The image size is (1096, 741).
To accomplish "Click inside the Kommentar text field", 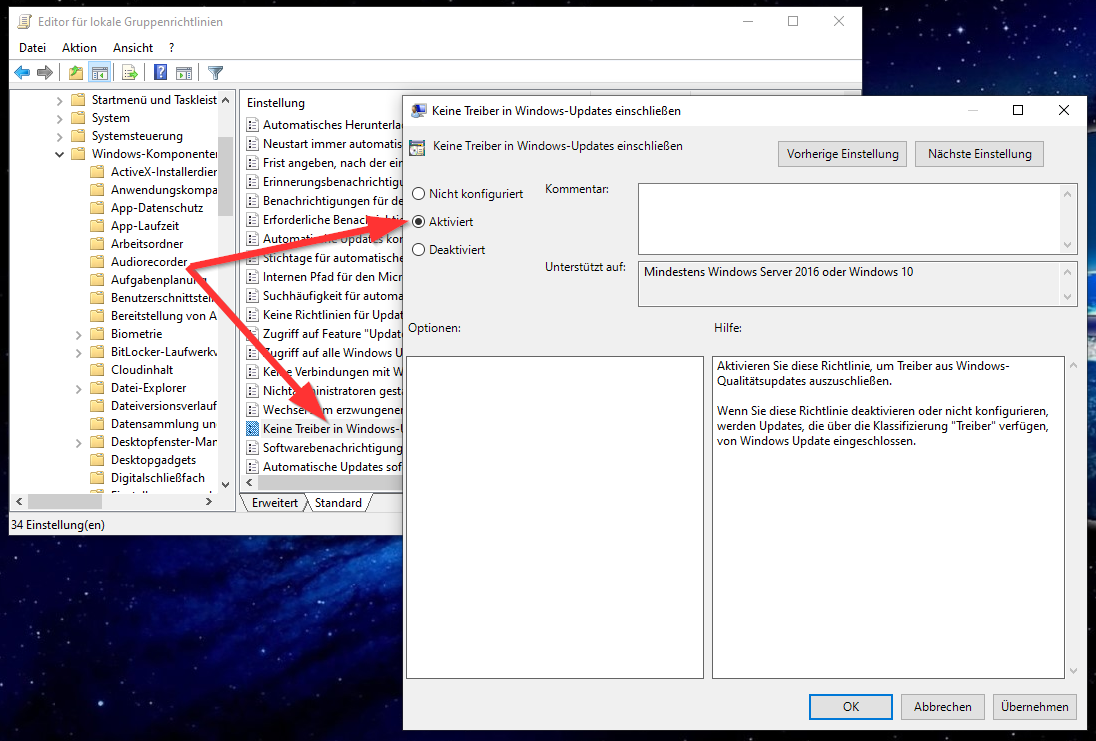I will click(x=850, y=219).
